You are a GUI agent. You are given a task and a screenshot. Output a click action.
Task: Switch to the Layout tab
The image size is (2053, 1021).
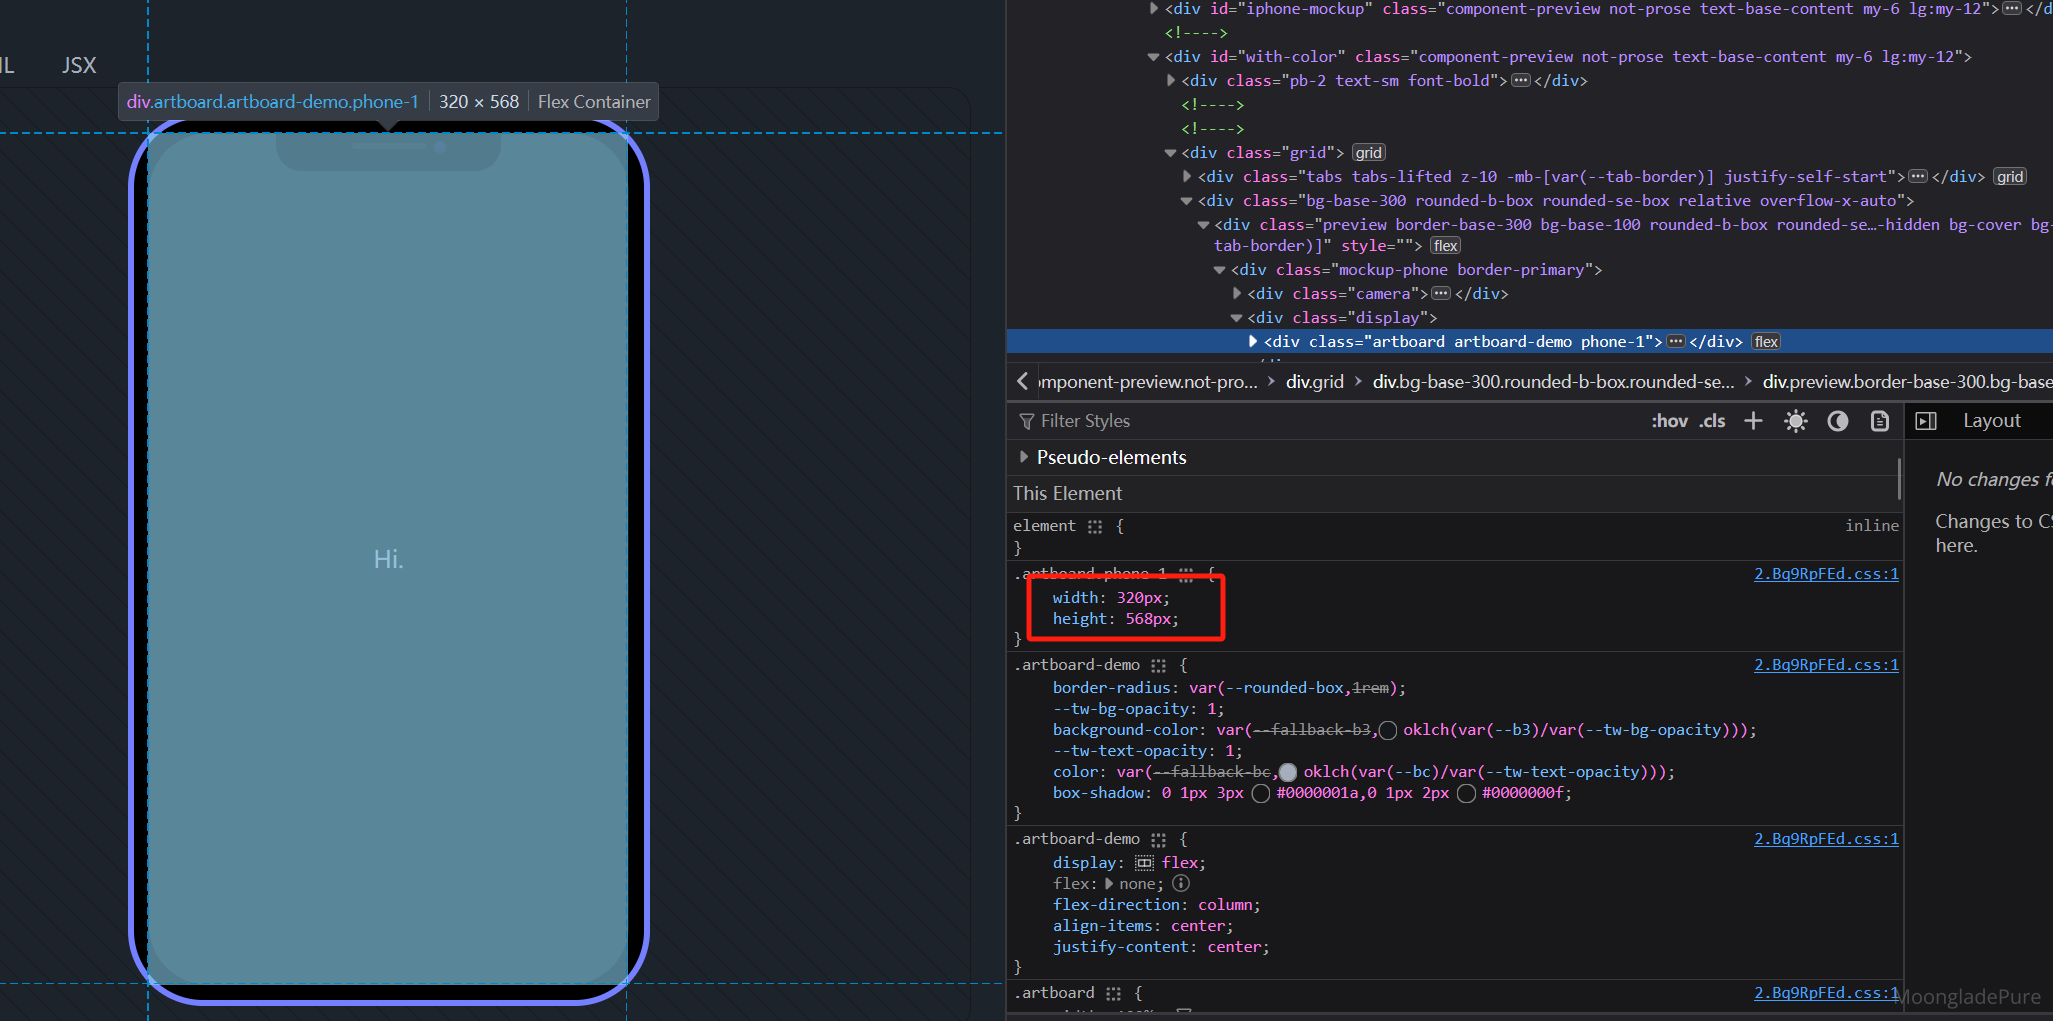[1991, 421]
